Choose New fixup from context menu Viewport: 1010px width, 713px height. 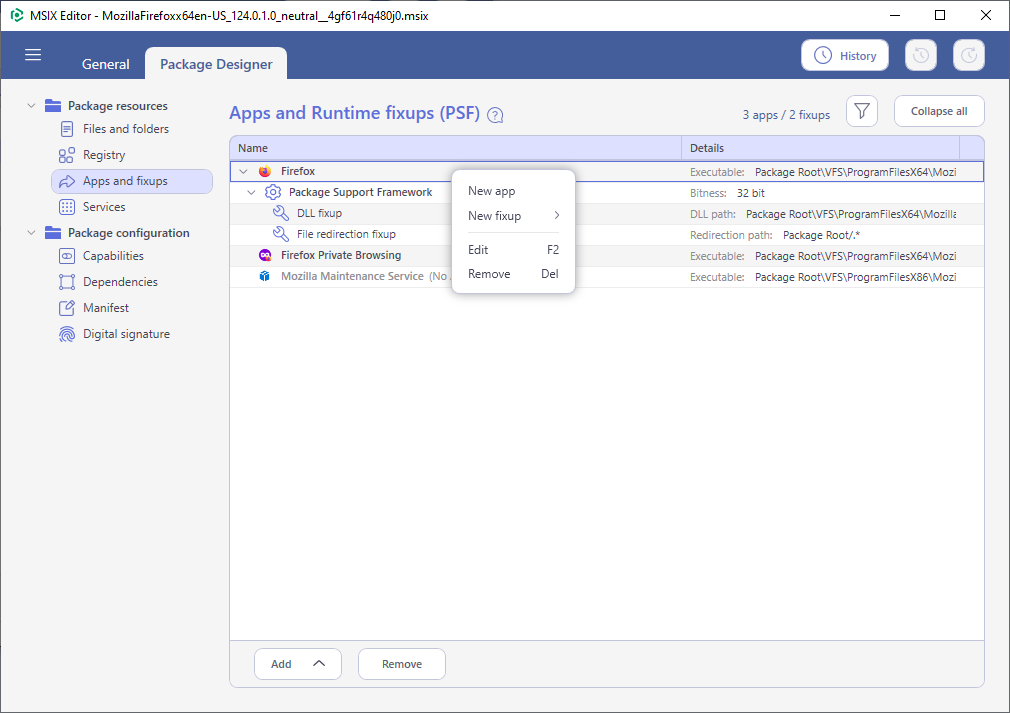513,216
